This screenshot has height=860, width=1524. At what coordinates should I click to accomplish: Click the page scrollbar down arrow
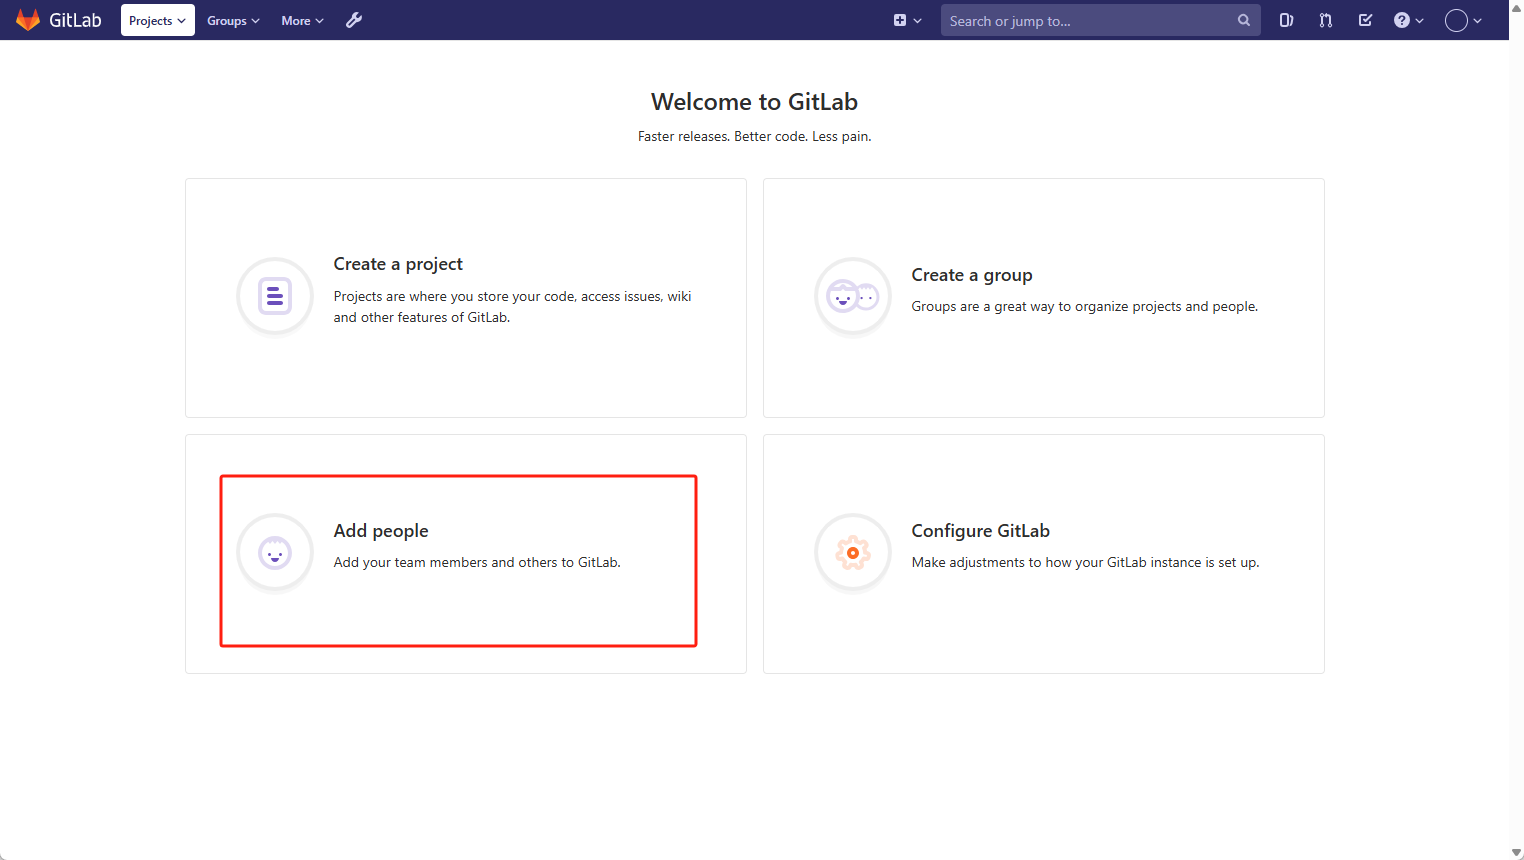(1516, 852)
